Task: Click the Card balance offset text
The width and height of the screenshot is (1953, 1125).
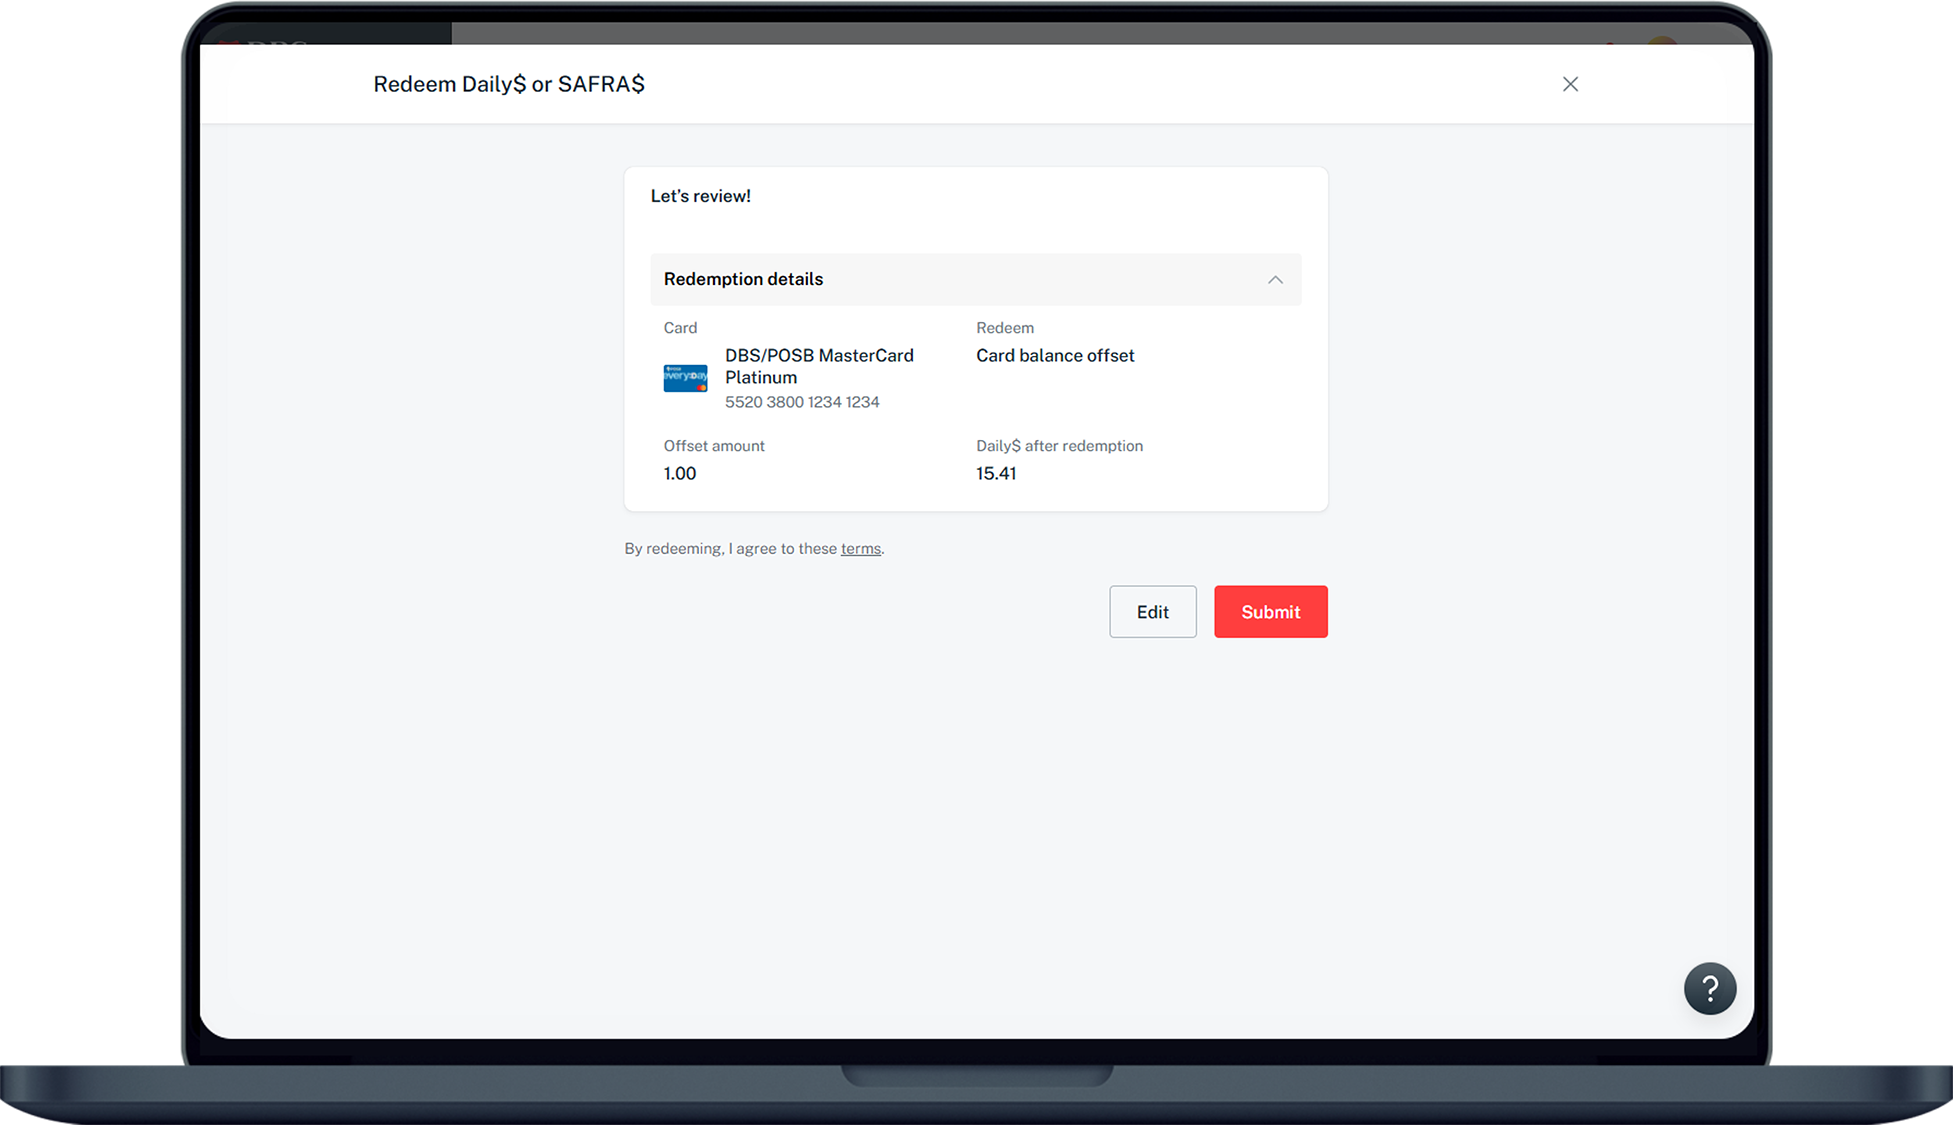Action: (x=1055, y=356)
